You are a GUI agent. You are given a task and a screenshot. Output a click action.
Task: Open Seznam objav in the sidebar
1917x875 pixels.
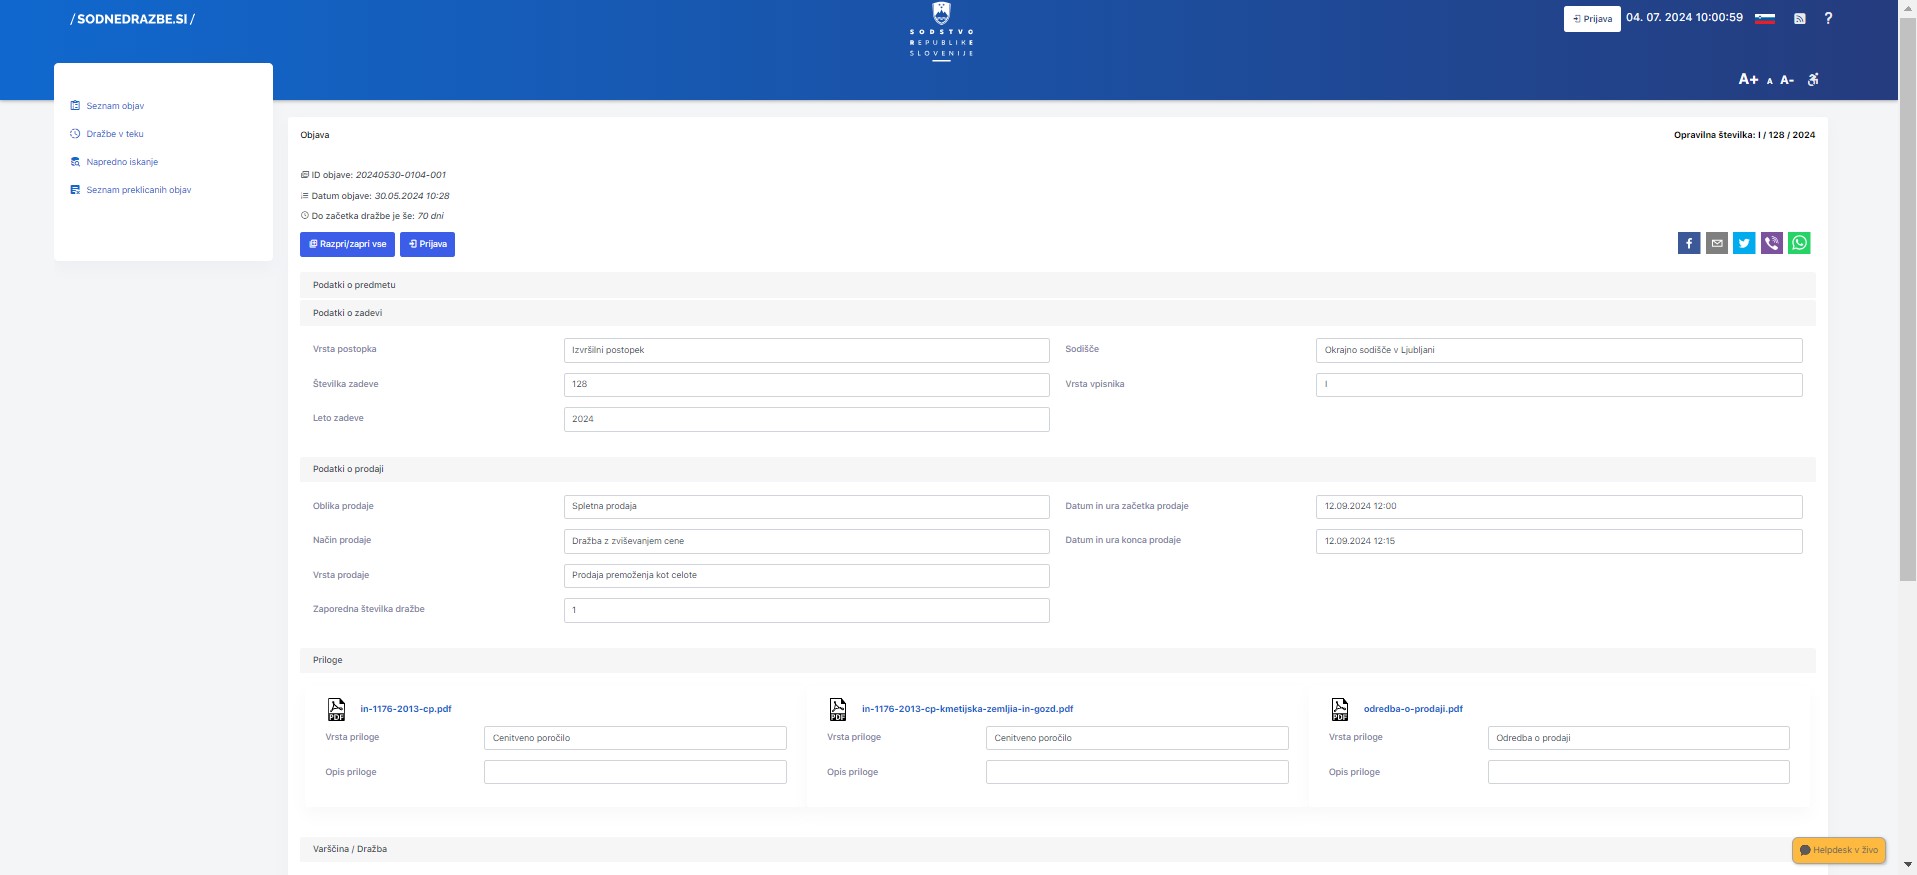click(x=115, y=106)
